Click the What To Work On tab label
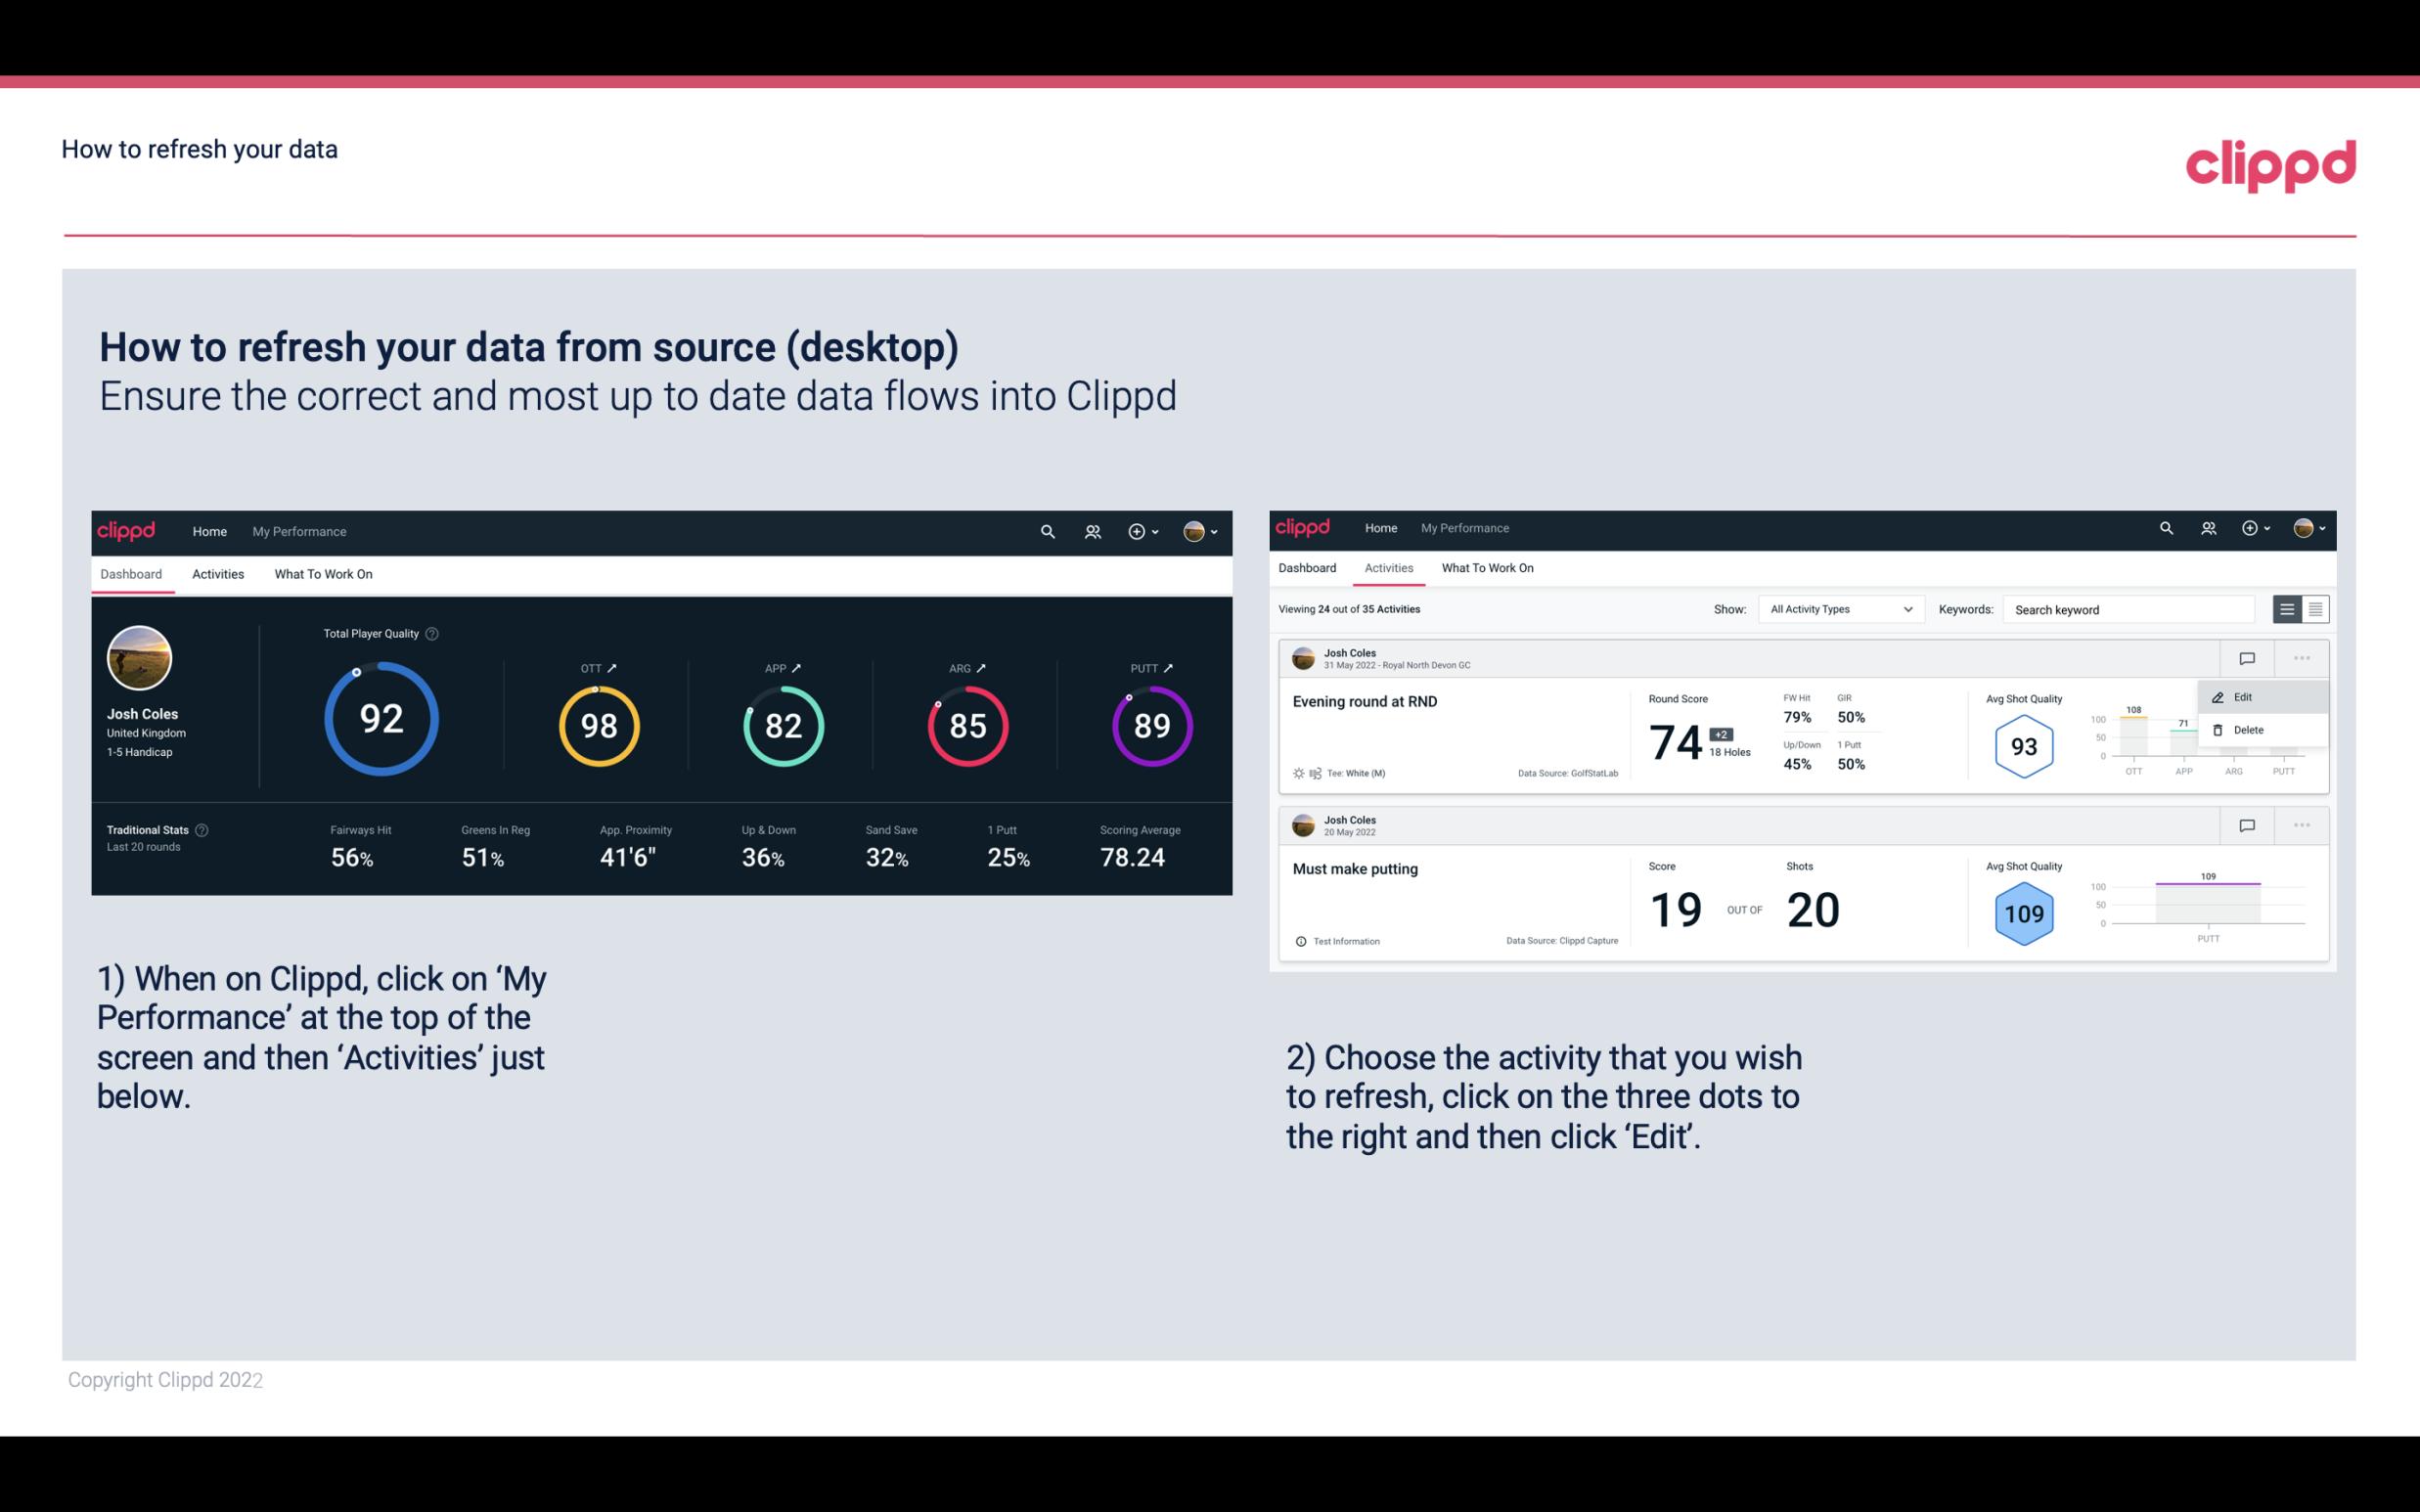 tap(323, 573)
